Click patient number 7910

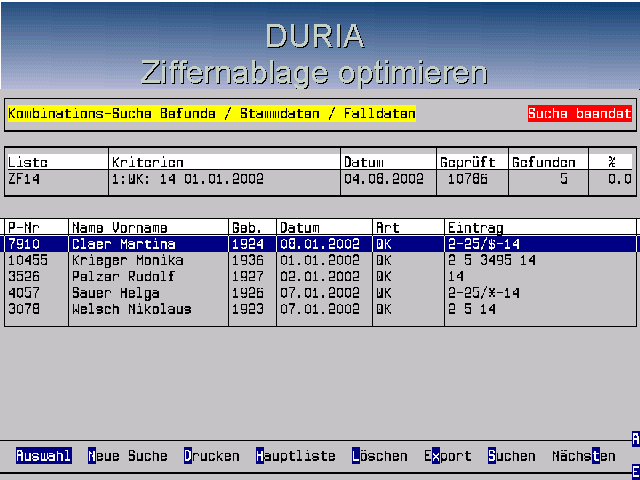[x=24, y=244]
